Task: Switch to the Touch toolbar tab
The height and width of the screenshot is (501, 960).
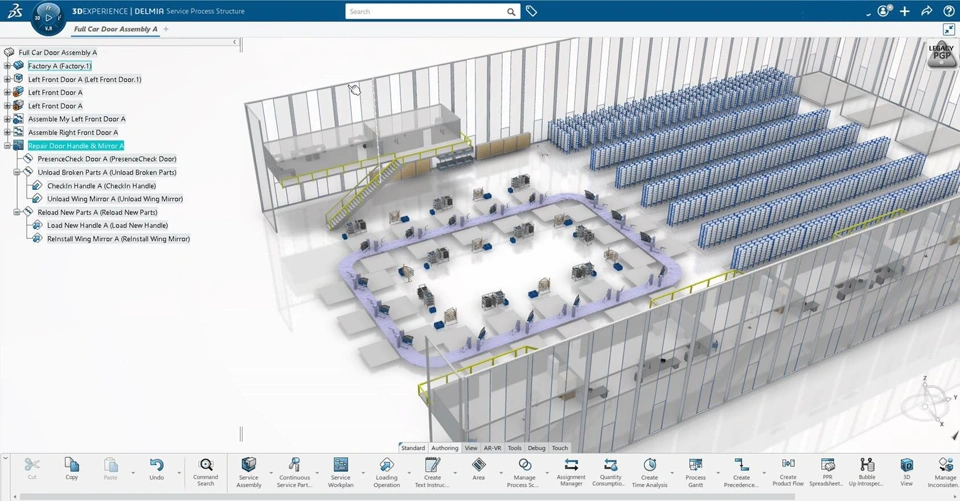Action: pyautogui.click(x=560, y=448)
